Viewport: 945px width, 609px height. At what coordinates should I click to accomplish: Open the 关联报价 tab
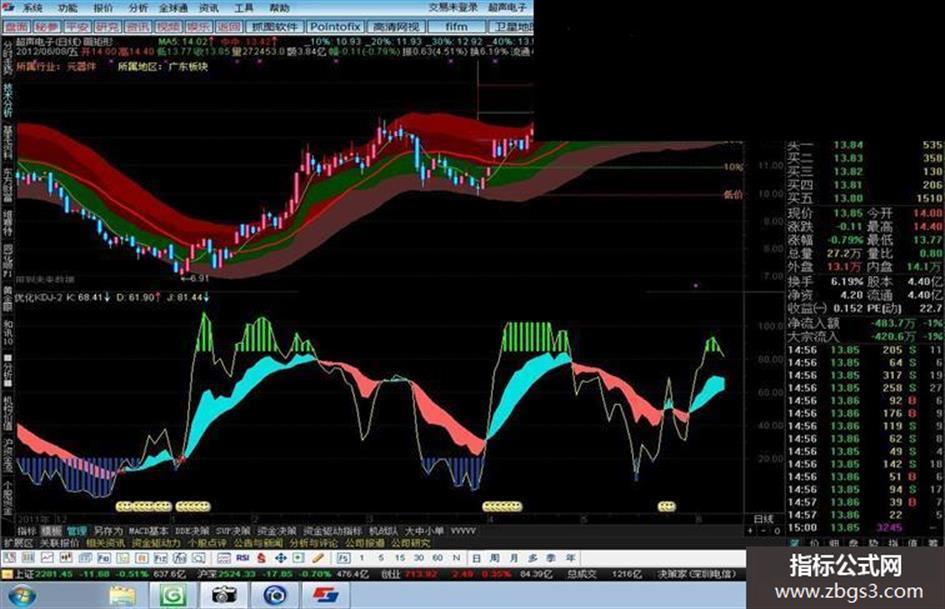(59, 543)
